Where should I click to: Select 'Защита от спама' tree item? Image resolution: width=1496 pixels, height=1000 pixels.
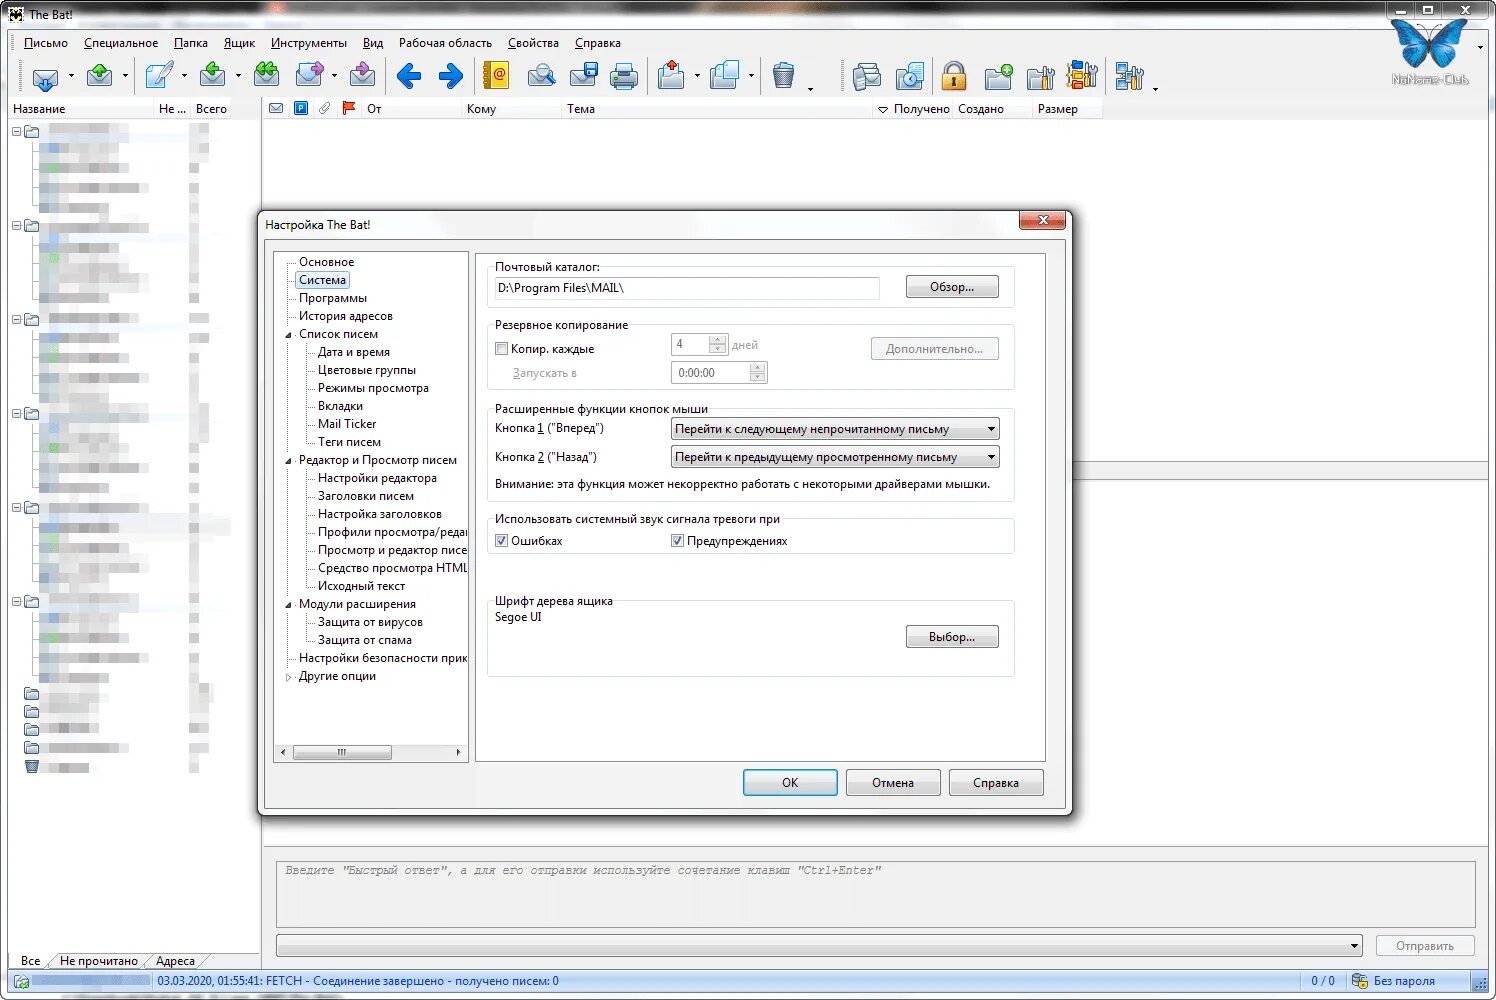[365, 640]
